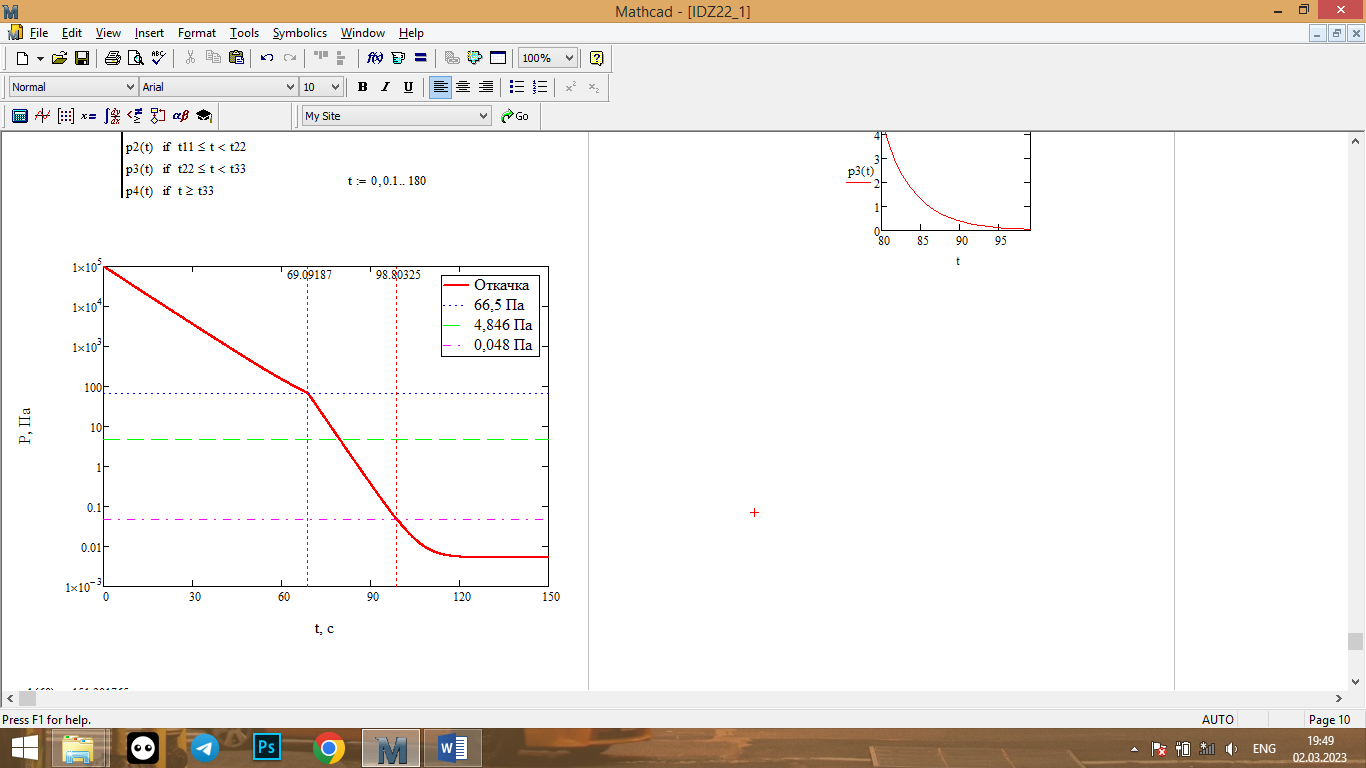Save the worksheet with floppy icon
The width and height of the screenshot is (1366, 768).
(82, 58)
